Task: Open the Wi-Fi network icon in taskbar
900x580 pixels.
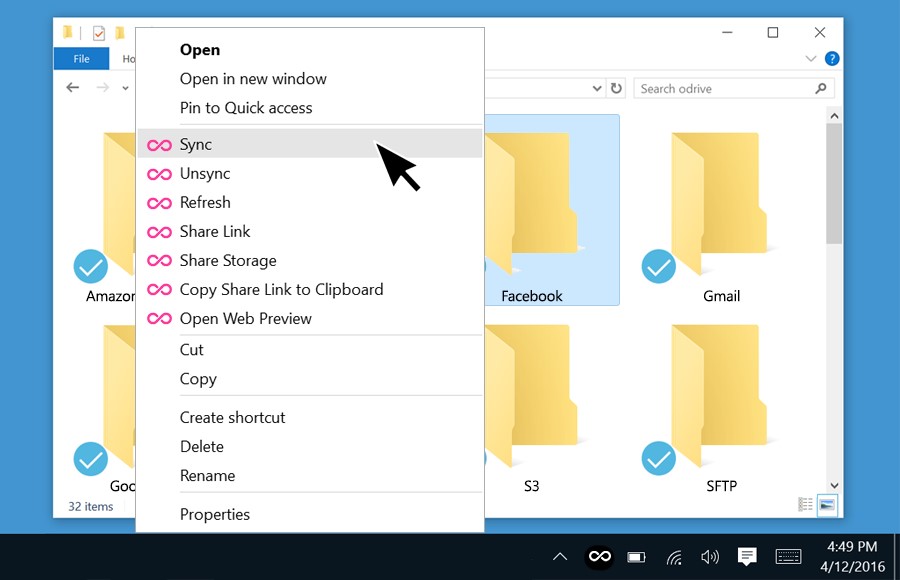Action: (675, 557)
